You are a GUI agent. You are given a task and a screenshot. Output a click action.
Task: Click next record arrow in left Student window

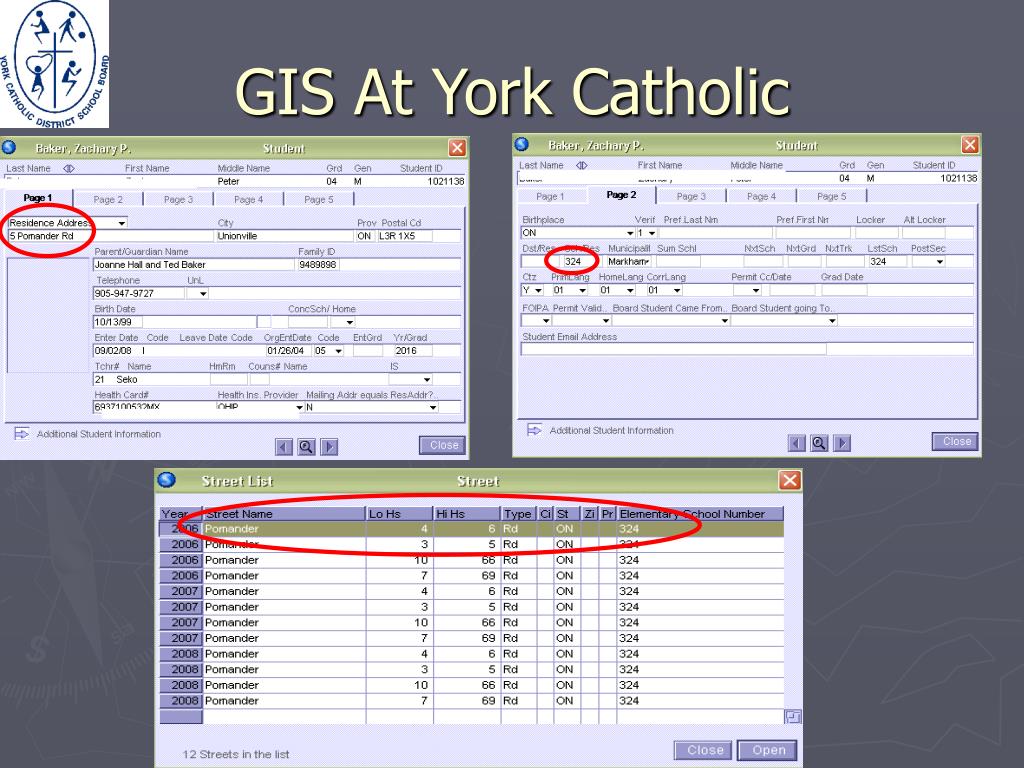tap(329, 447)
